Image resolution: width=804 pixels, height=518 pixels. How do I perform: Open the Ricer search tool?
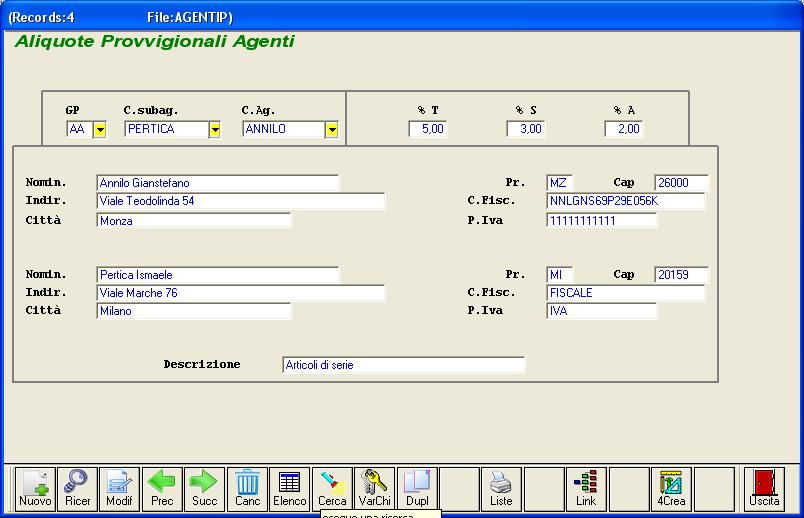point(77,488)
